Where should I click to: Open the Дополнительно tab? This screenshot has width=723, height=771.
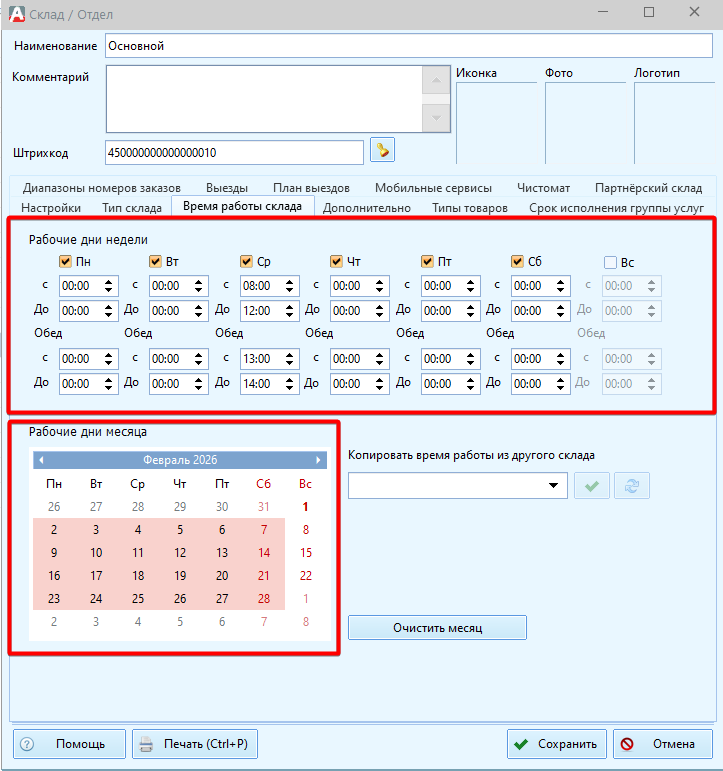tap(366, 208)
